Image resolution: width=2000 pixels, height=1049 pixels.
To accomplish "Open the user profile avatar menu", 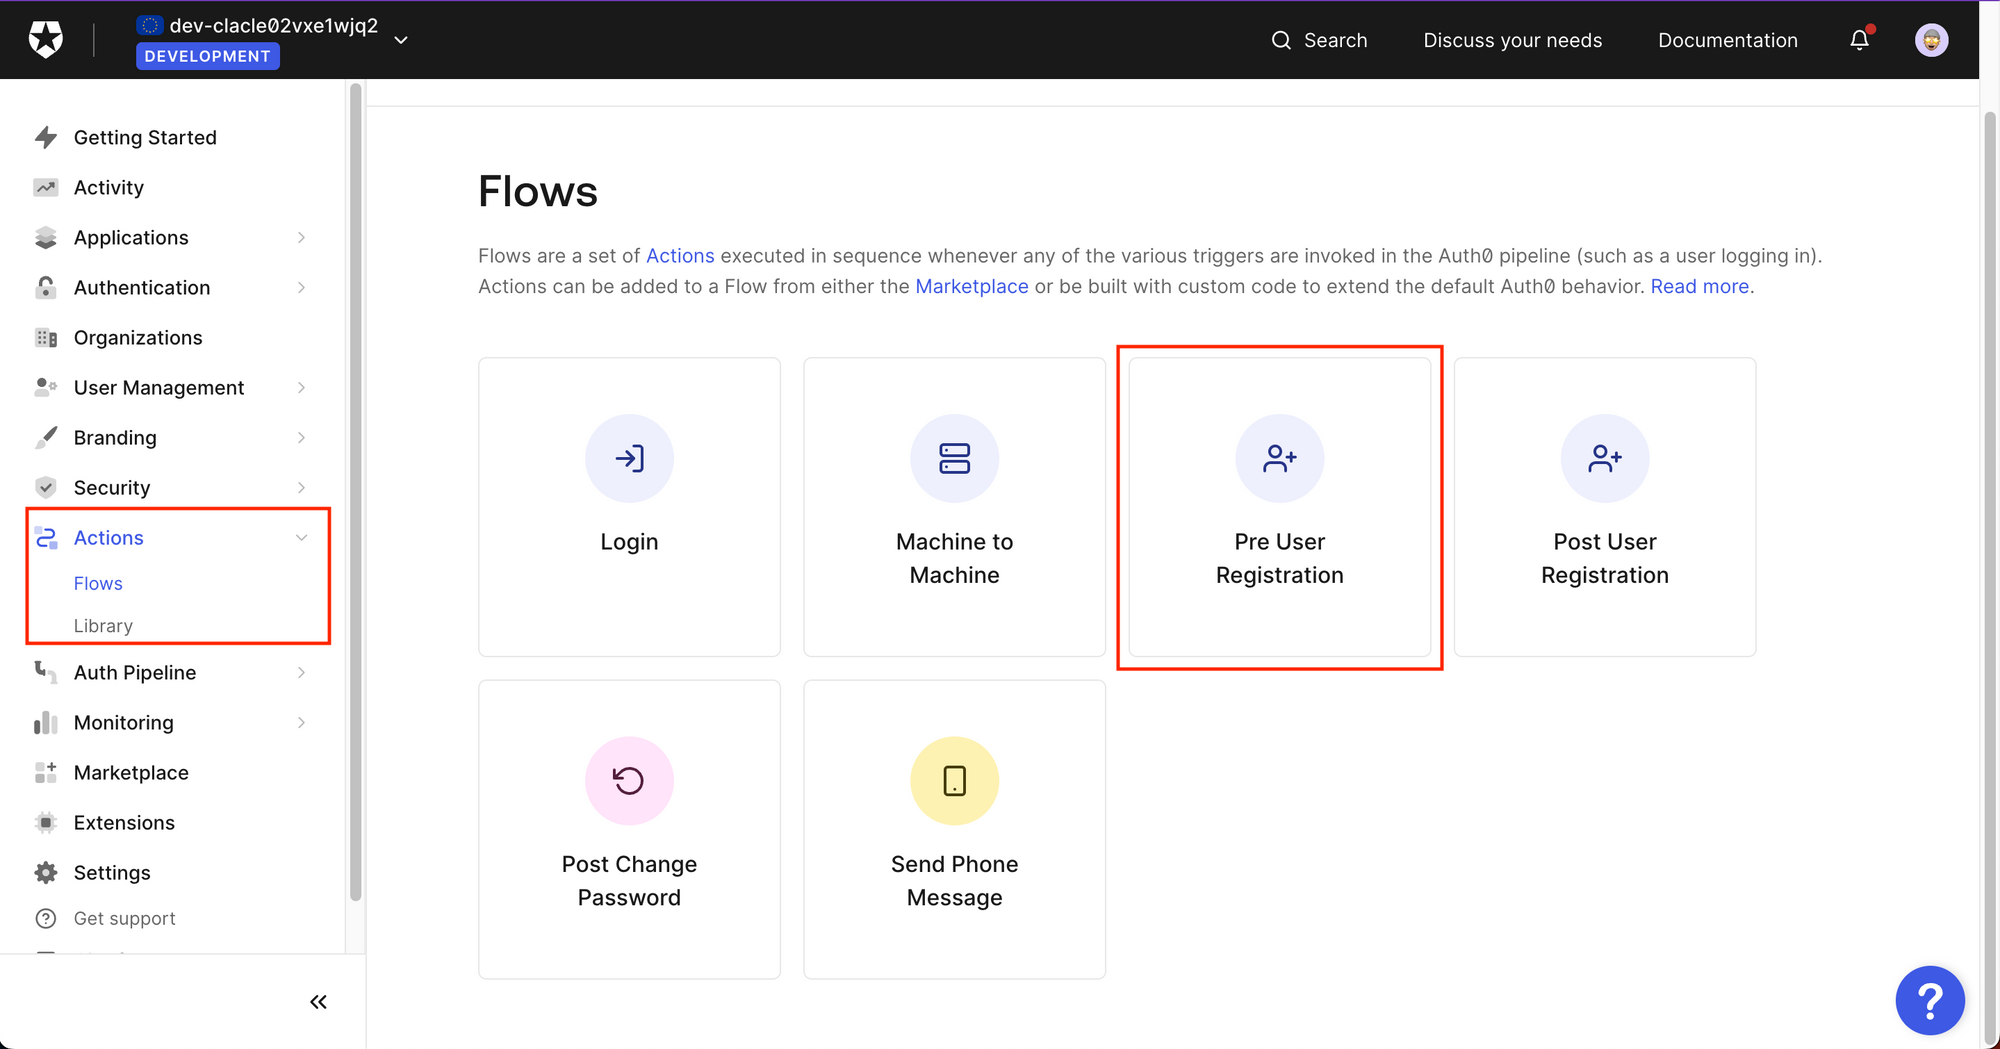I will click(x=1931, y=40).
